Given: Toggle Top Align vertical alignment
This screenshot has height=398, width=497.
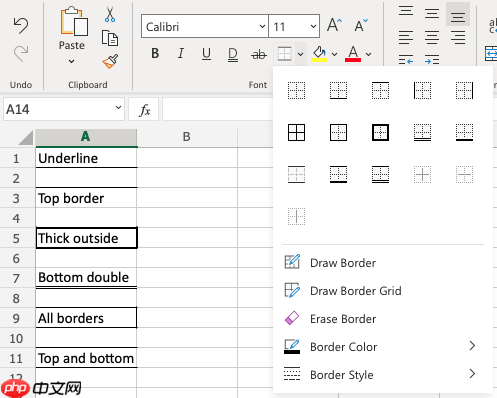Looking at the screenshot, I should point(406,11).
